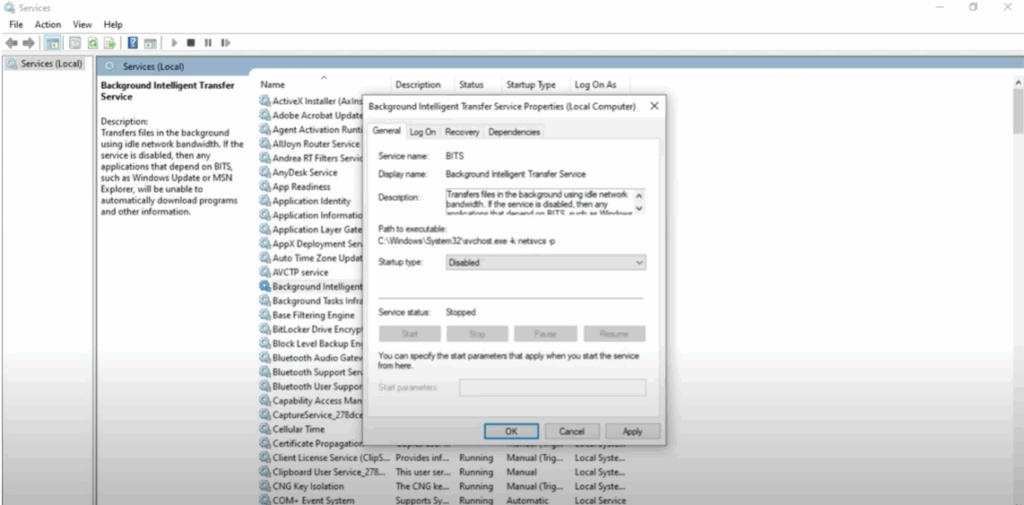Open the Action menu

48,24
